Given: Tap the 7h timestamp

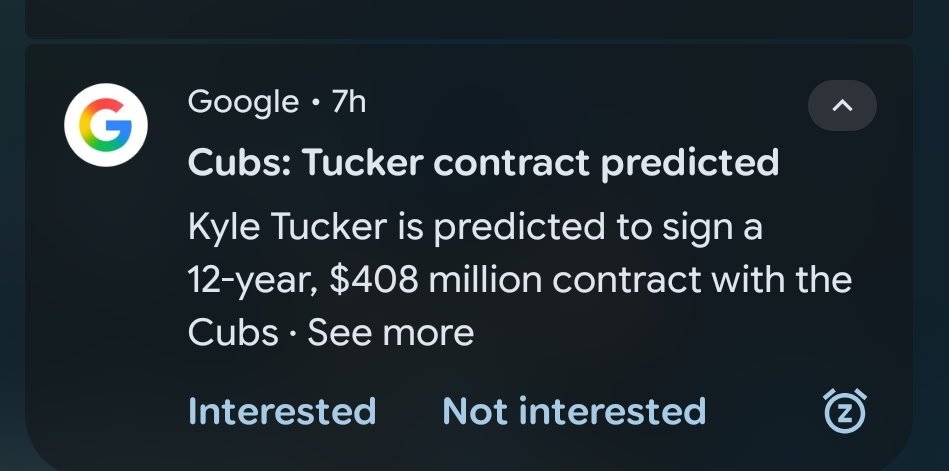Looking at the screenshot, I should point(349,101).
